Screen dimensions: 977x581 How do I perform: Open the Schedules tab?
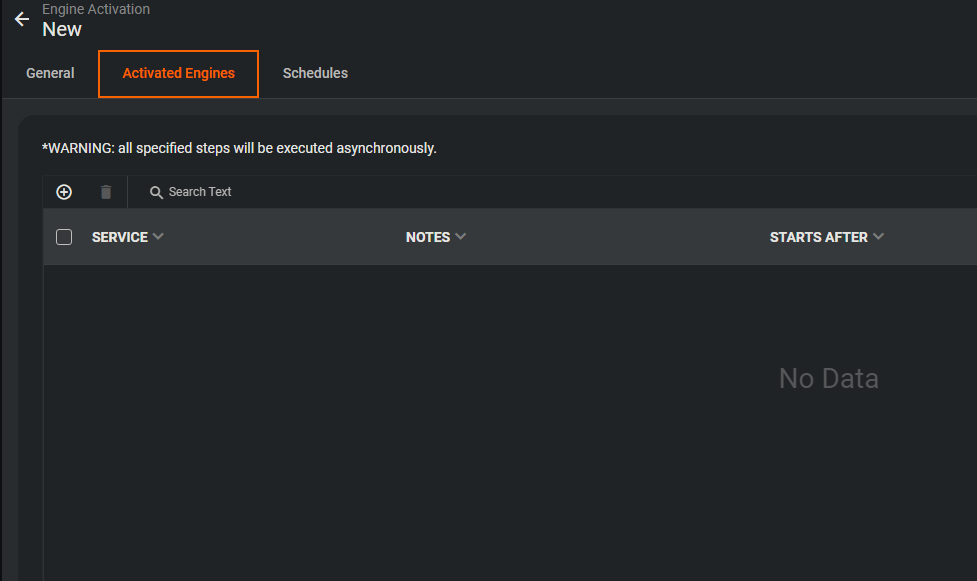pyautogui.click(x=315, y=73)
